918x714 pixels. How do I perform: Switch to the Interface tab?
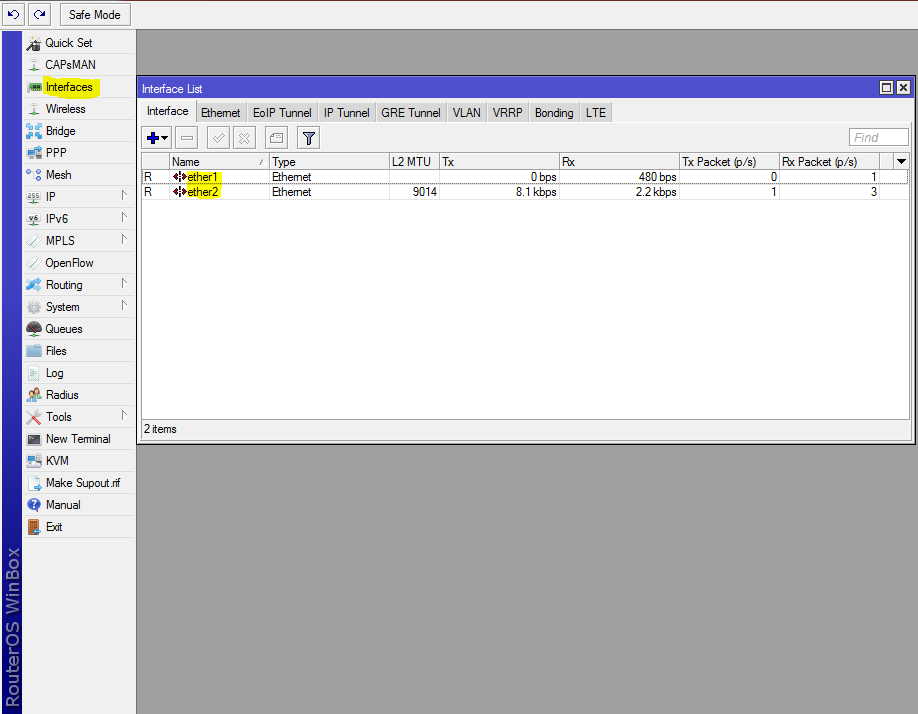pos(167,111)
